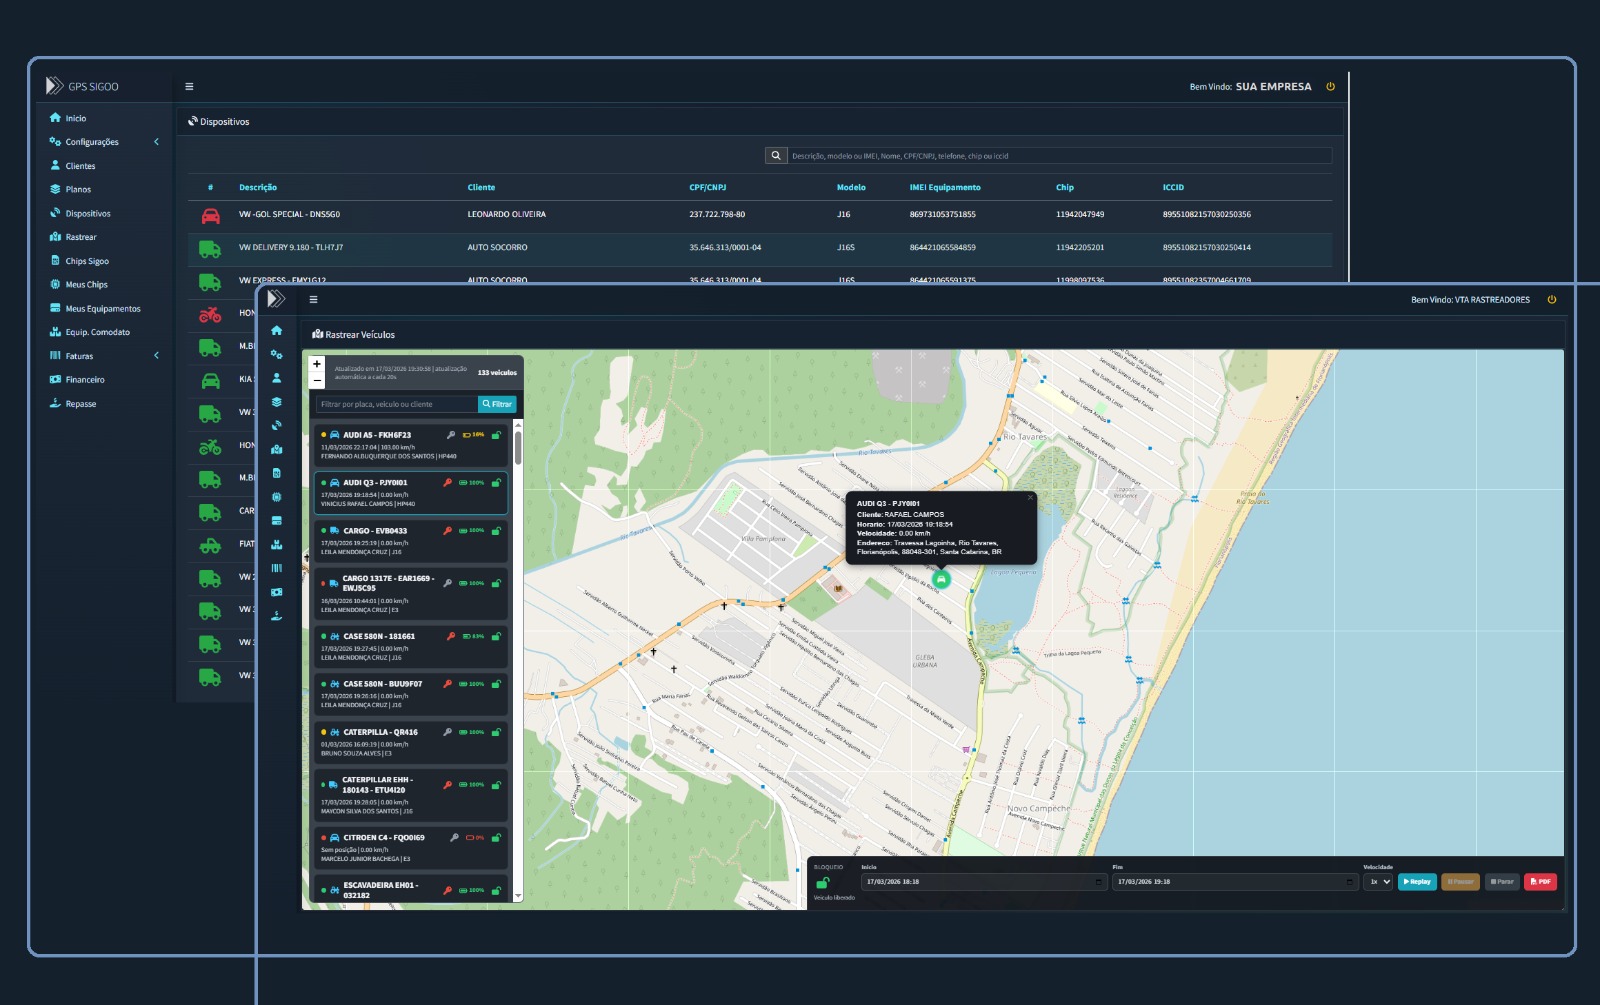Select Repasse in back window sidebar

click(73, 404)
